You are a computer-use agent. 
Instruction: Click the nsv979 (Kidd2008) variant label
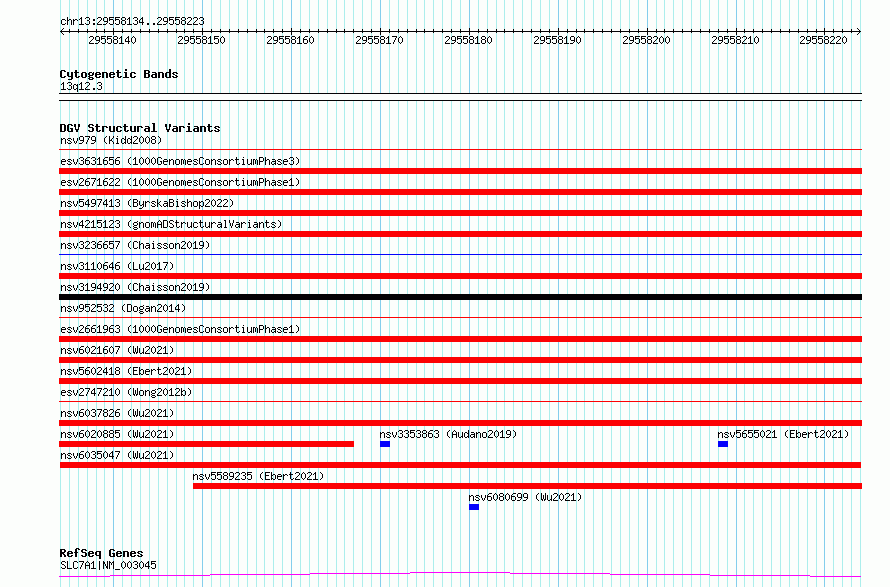point(111,140)
